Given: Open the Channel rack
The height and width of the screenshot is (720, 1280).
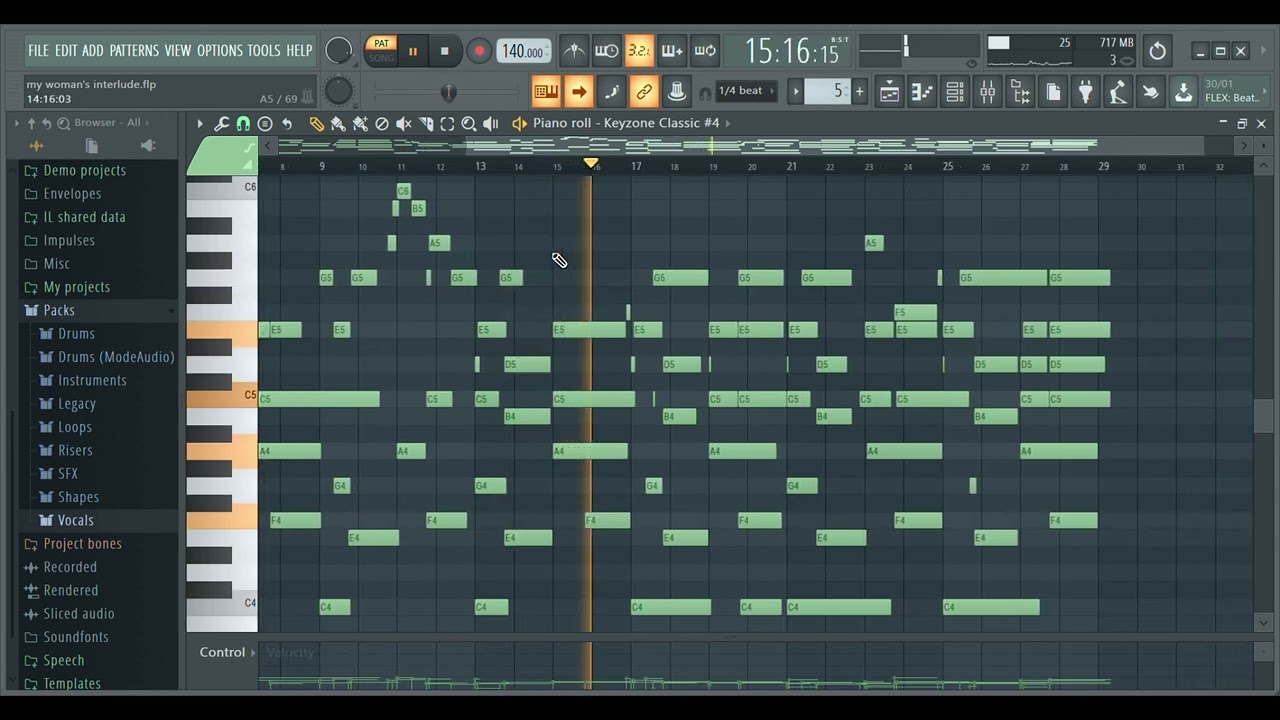Looking at the screenshot, I should coord(955,93).
